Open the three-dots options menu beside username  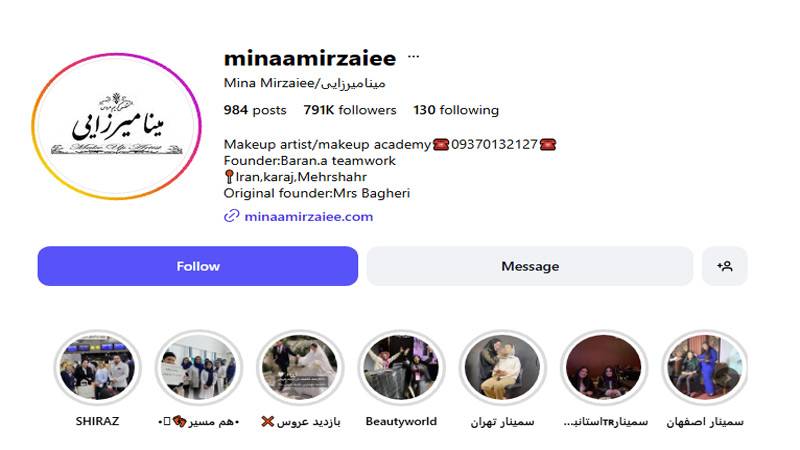click(x=413, y=57)
